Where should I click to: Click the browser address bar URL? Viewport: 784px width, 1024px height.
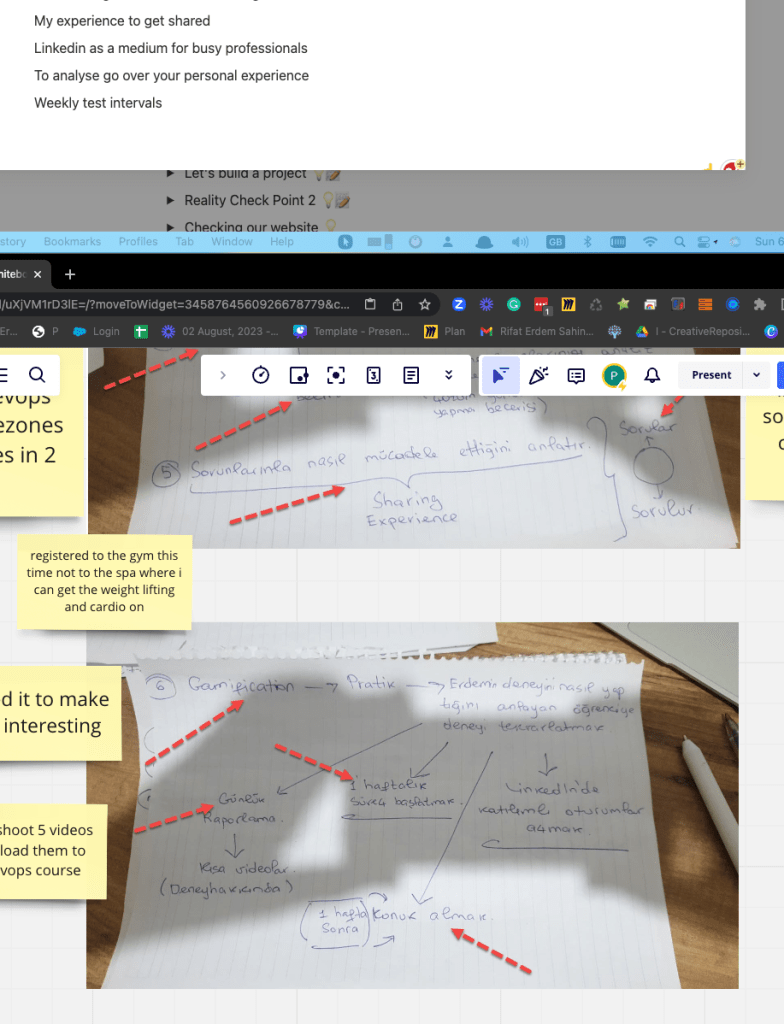[176, 304]
